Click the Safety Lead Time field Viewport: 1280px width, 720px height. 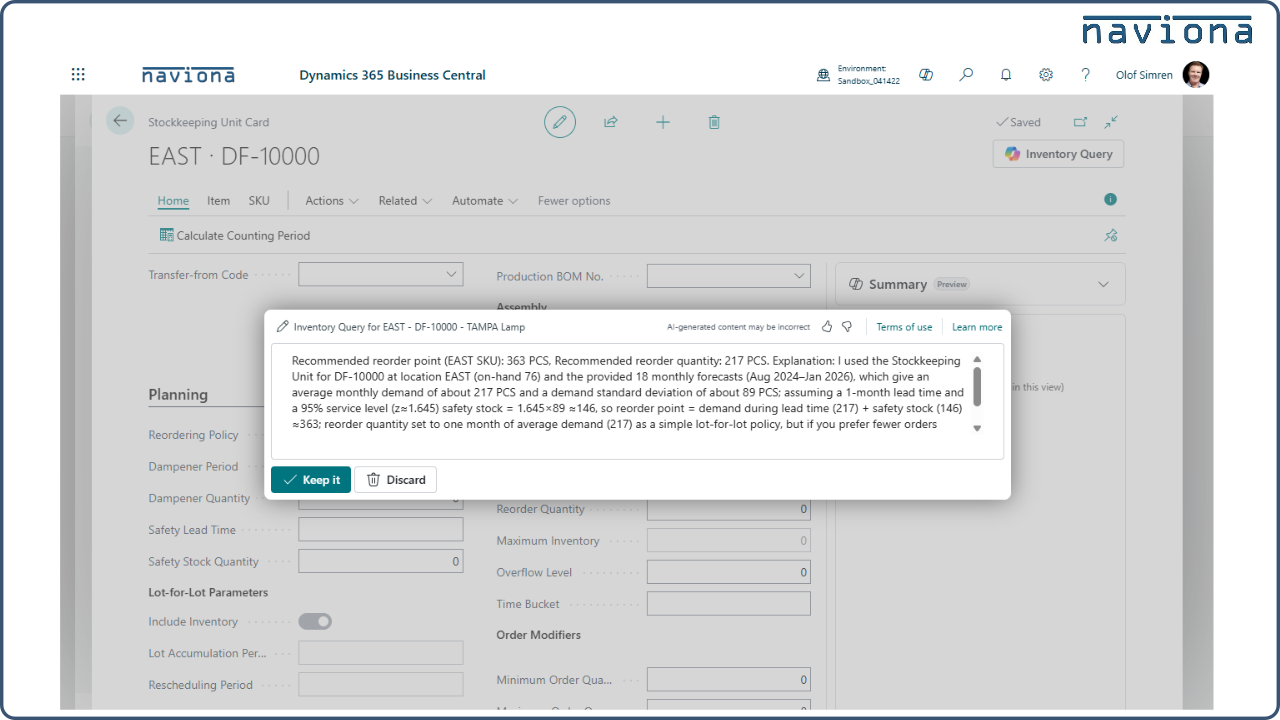click(x=381, y=530)
